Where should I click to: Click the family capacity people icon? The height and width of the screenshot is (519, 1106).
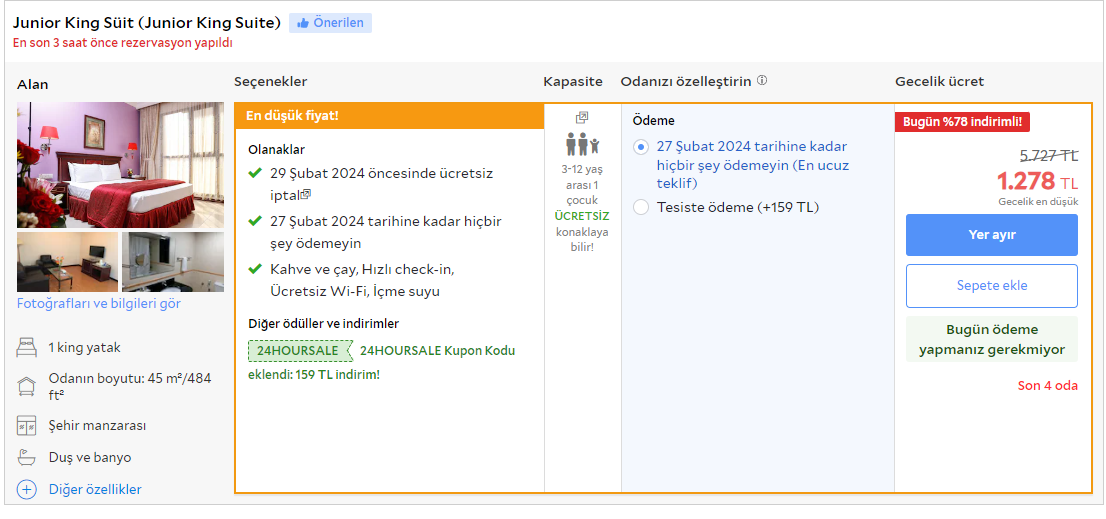point(582,144)
